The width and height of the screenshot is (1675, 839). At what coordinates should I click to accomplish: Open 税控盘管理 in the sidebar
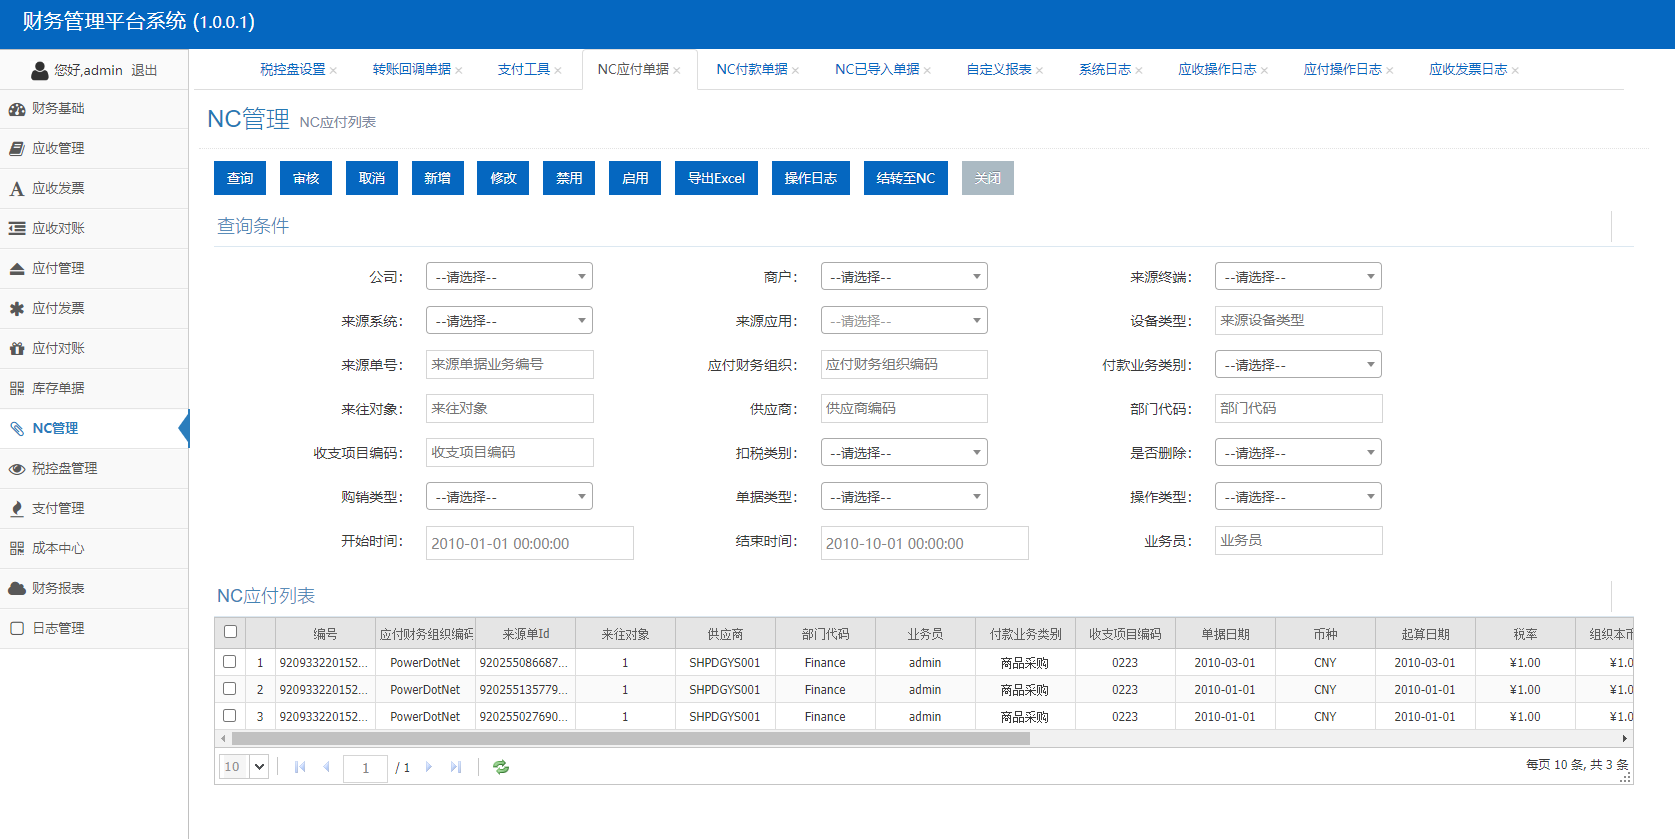pyautogui.click(x=64, y=468)
